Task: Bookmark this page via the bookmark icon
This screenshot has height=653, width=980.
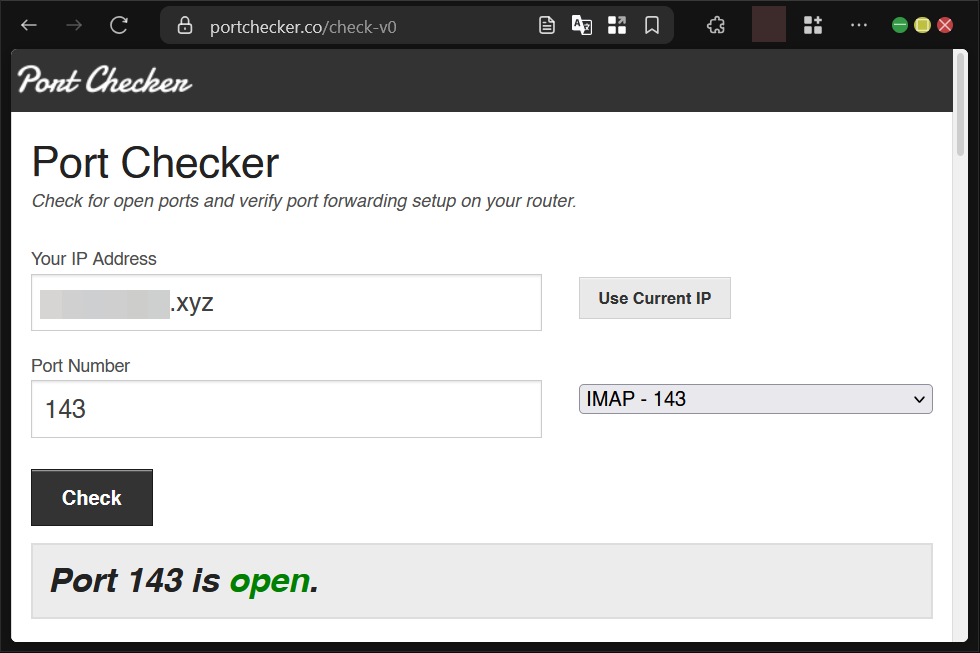Action: [x=652, y=24]
